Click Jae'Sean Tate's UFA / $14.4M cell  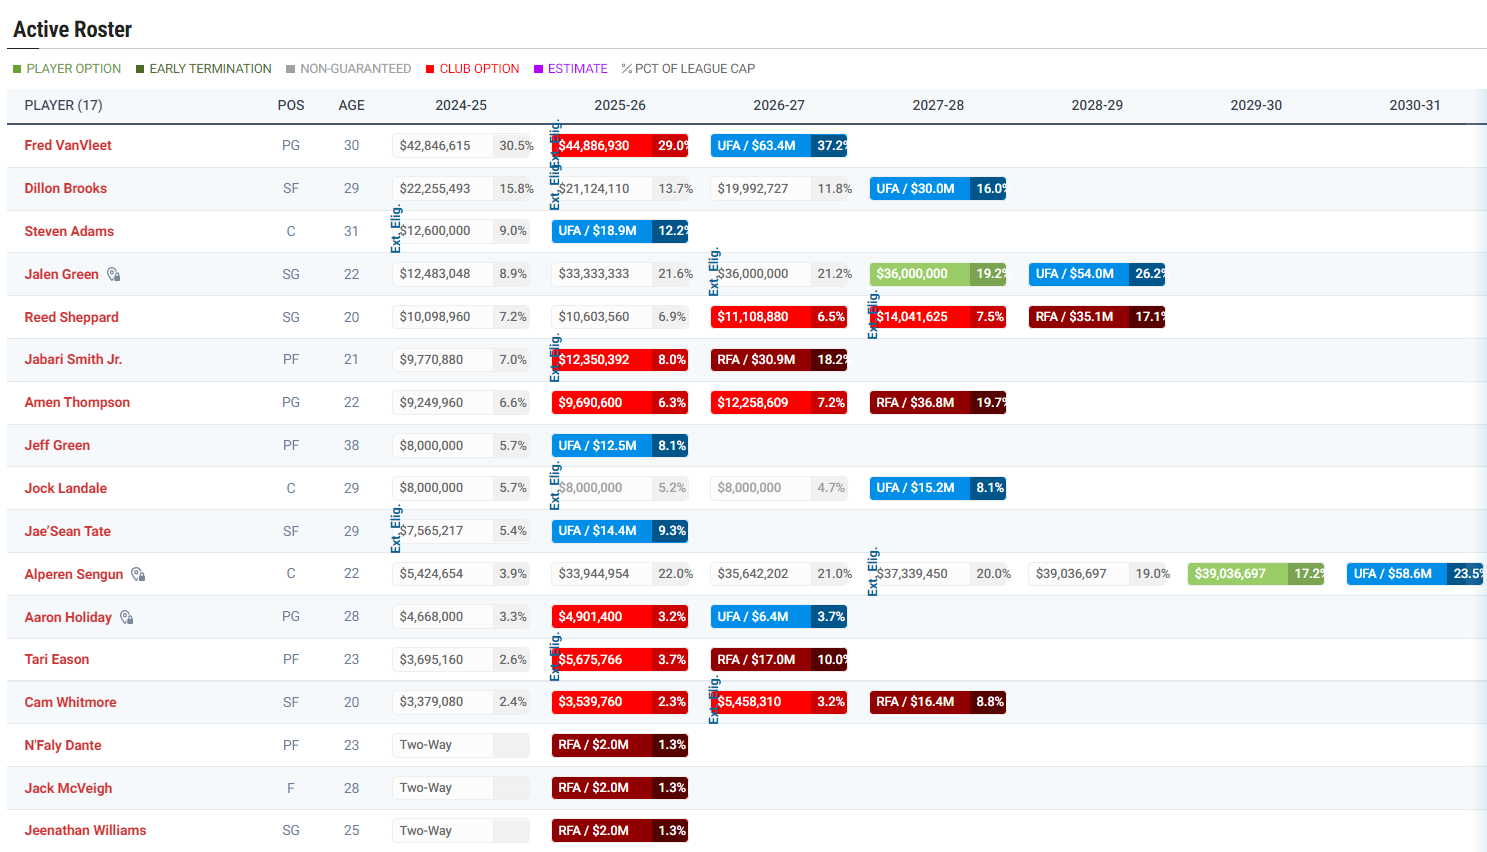(x=620, y=531)
